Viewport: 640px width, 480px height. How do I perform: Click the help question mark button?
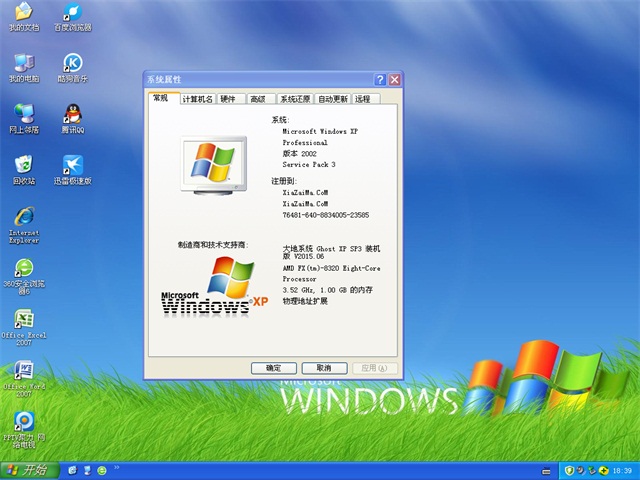(380, 79)
